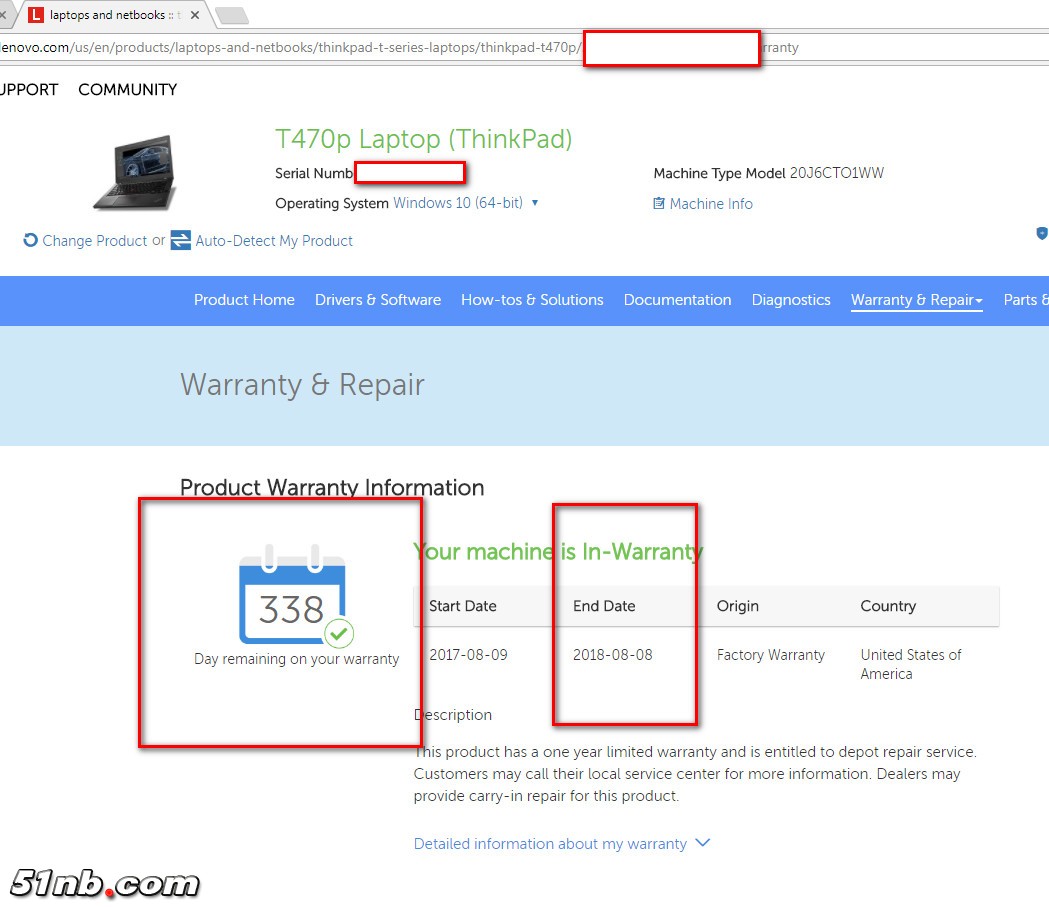Image resolution: width=1049 pixels, height=907 pixels.
Task: Click the Origin column header
Action: [x=737, y=607]
